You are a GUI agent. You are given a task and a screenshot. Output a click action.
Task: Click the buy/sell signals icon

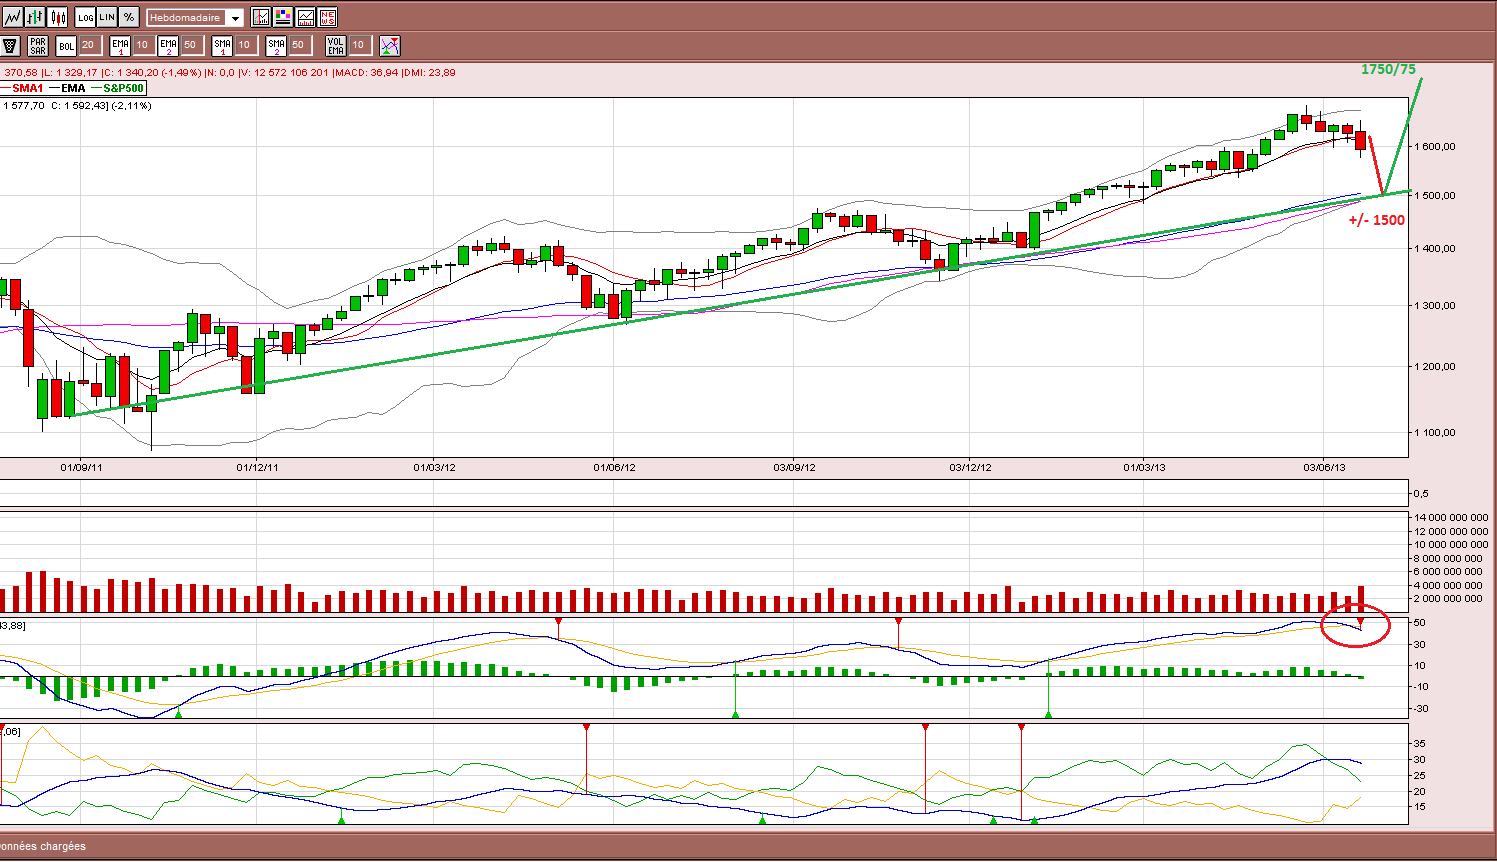pos(390,45)
